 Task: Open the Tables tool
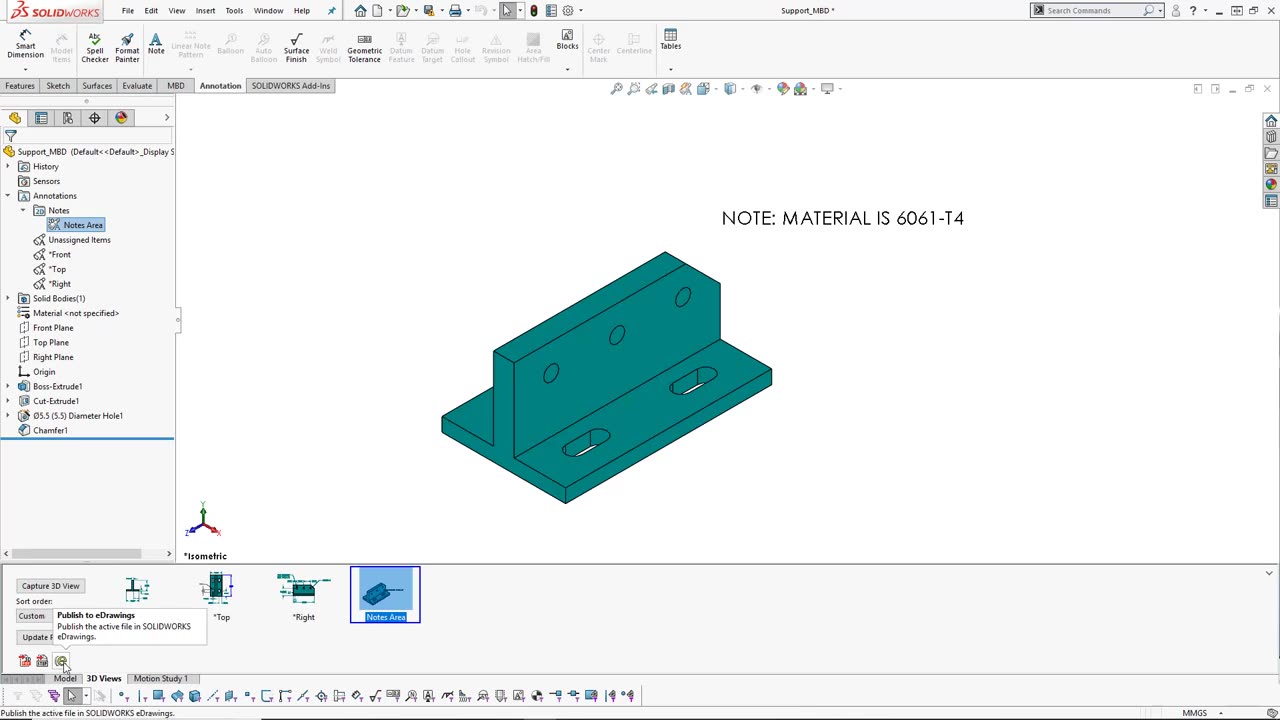coord(670,40)
